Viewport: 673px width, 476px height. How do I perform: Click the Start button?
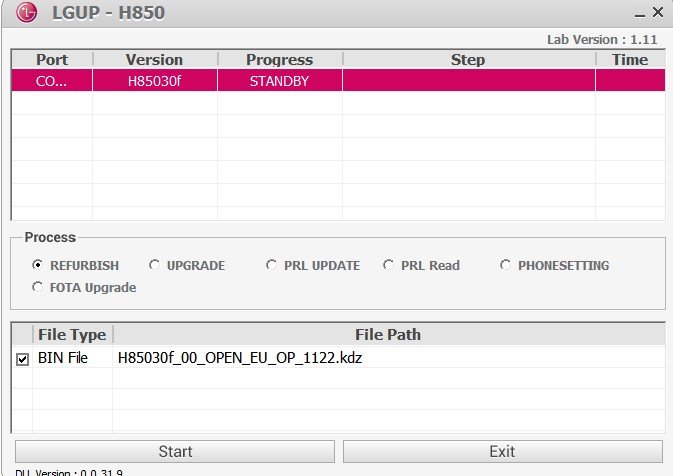pos(175,452)
